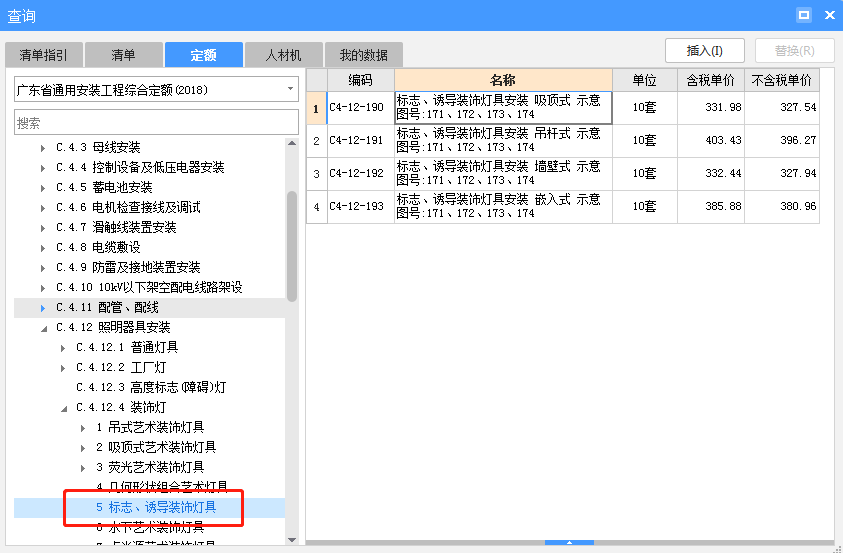Click tree scrollbar up arrow

[x=292, y=143]
